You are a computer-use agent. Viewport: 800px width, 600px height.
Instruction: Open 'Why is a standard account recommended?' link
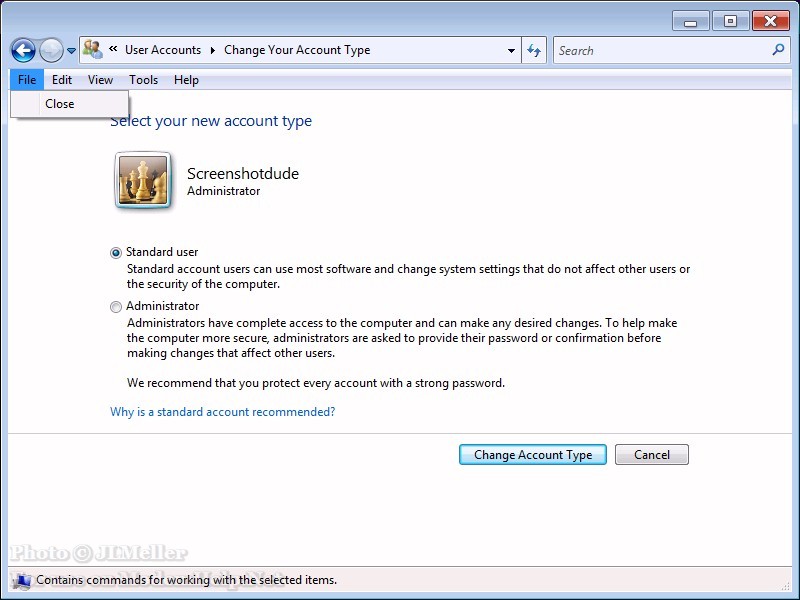[x=222, y=412]
